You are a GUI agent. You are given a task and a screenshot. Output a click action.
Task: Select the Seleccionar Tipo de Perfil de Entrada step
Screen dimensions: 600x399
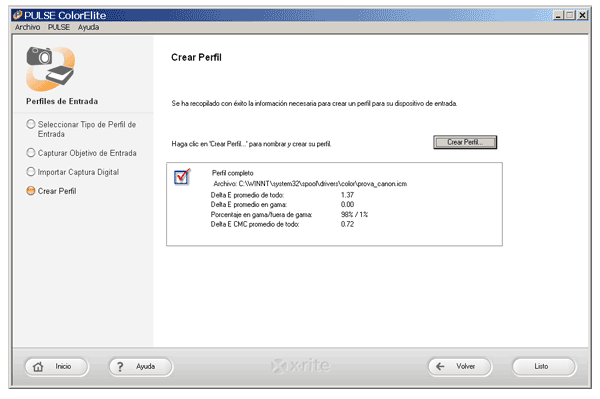(81, 129)
